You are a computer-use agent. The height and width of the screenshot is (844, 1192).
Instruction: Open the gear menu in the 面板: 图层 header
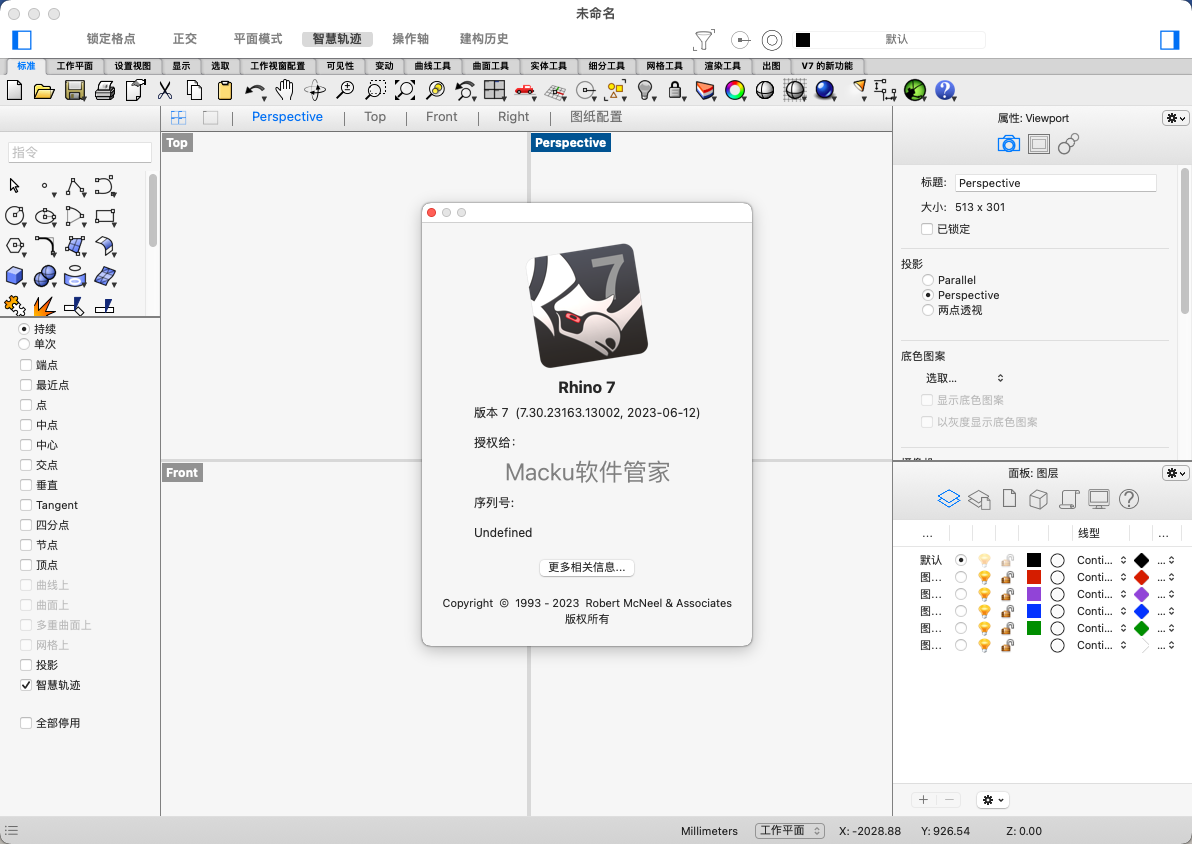(x=1175, y=473)
